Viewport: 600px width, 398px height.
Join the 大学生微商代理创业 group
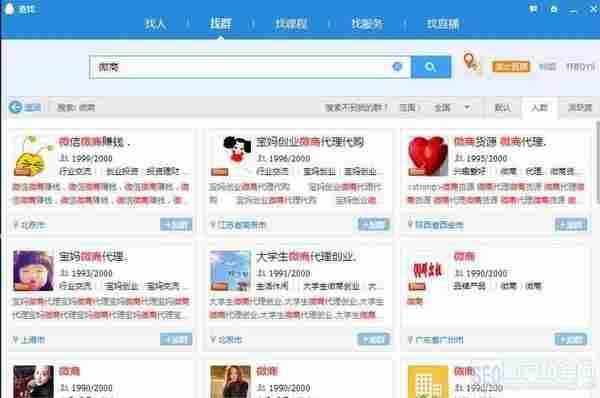[373, 339]
